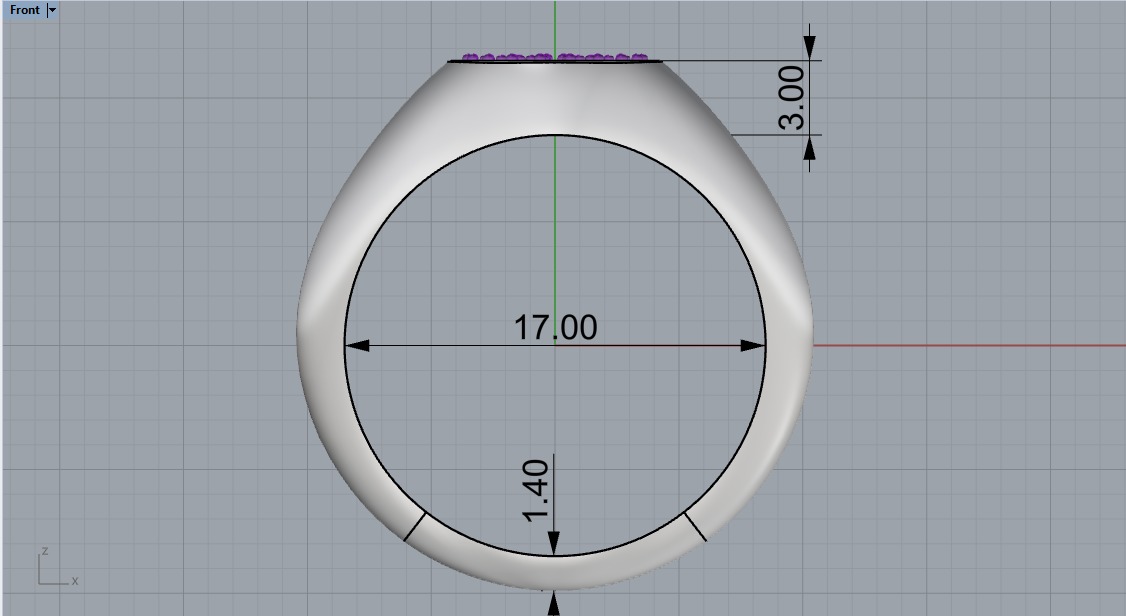Select the 3.00 height dimension text
Image resolution: width=1126 pixels, height=616 pixels.
click(792, 98)
